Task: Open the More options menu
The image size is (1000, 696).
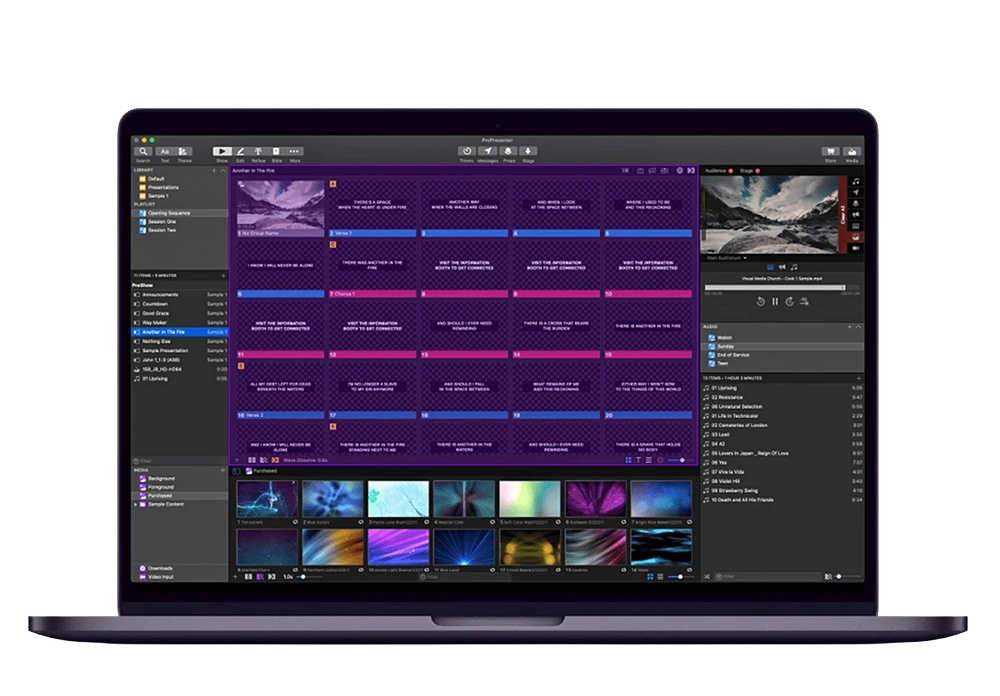Action: click(x=294, y=151)
